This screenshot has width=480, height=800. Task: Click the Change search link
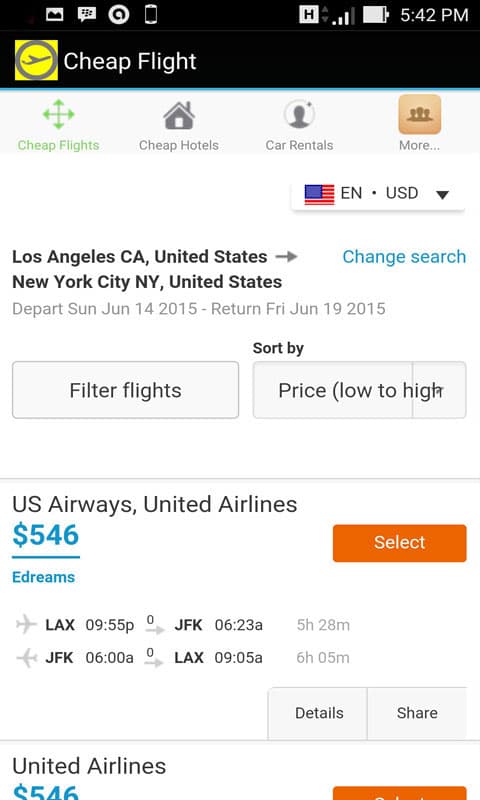(x=404, y=257)
